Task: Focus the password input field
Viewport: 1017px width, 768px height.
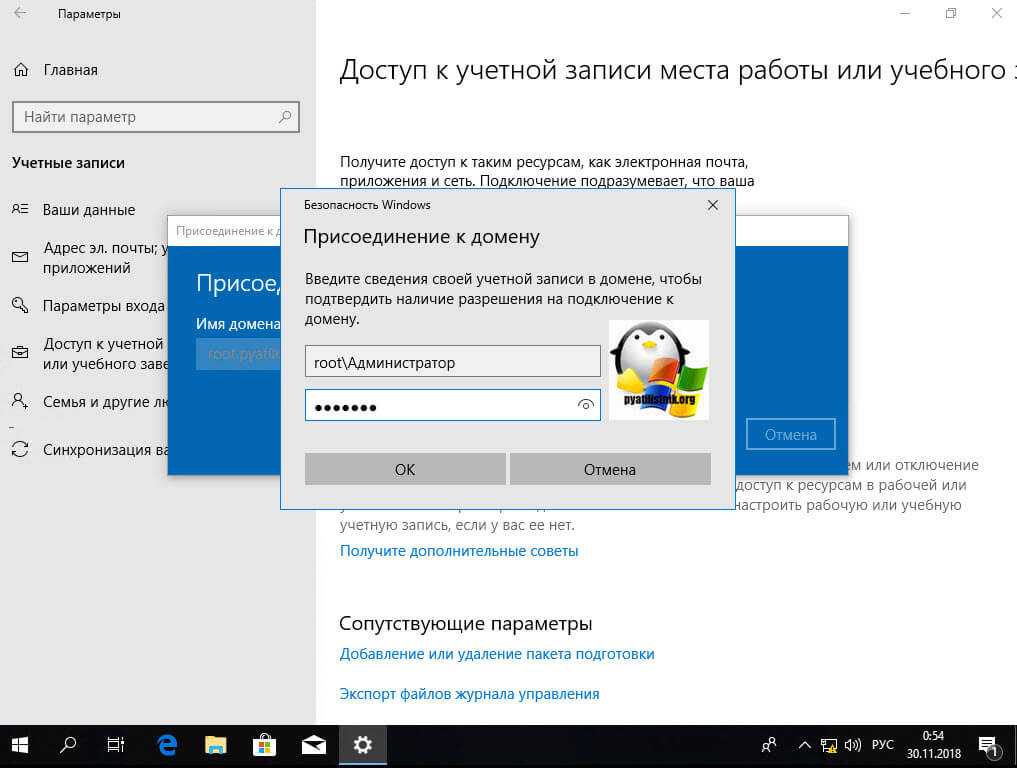Action: click(x=440, y=405)
